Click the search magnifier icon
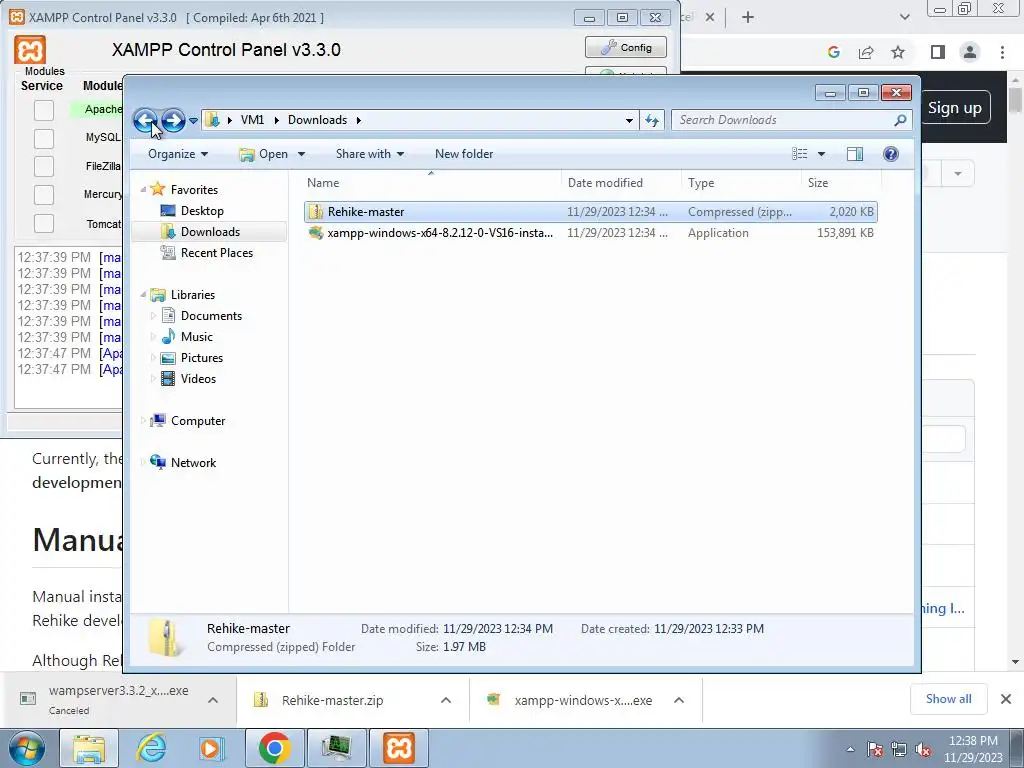The width and height of the screenshot is (1024, 768). coord(900,120)
